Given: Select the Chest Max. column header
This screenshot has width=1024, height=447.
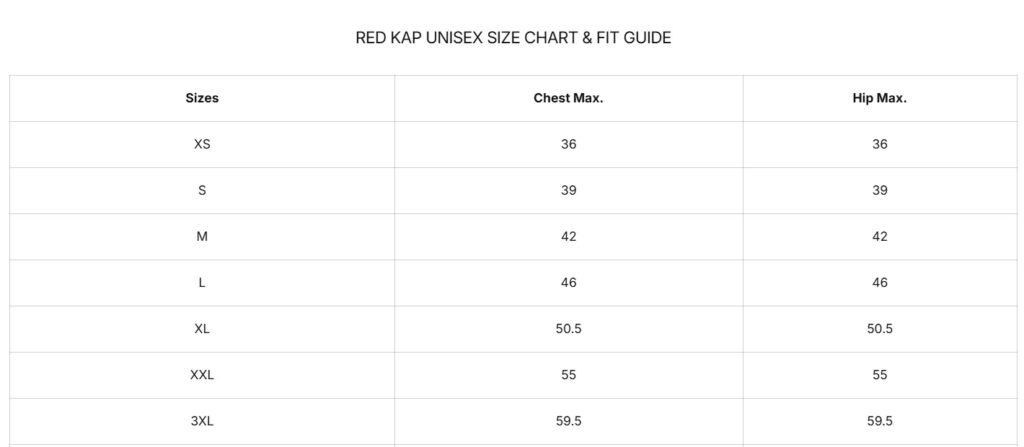Looking at the screenshot, I should tap(568, 98).
